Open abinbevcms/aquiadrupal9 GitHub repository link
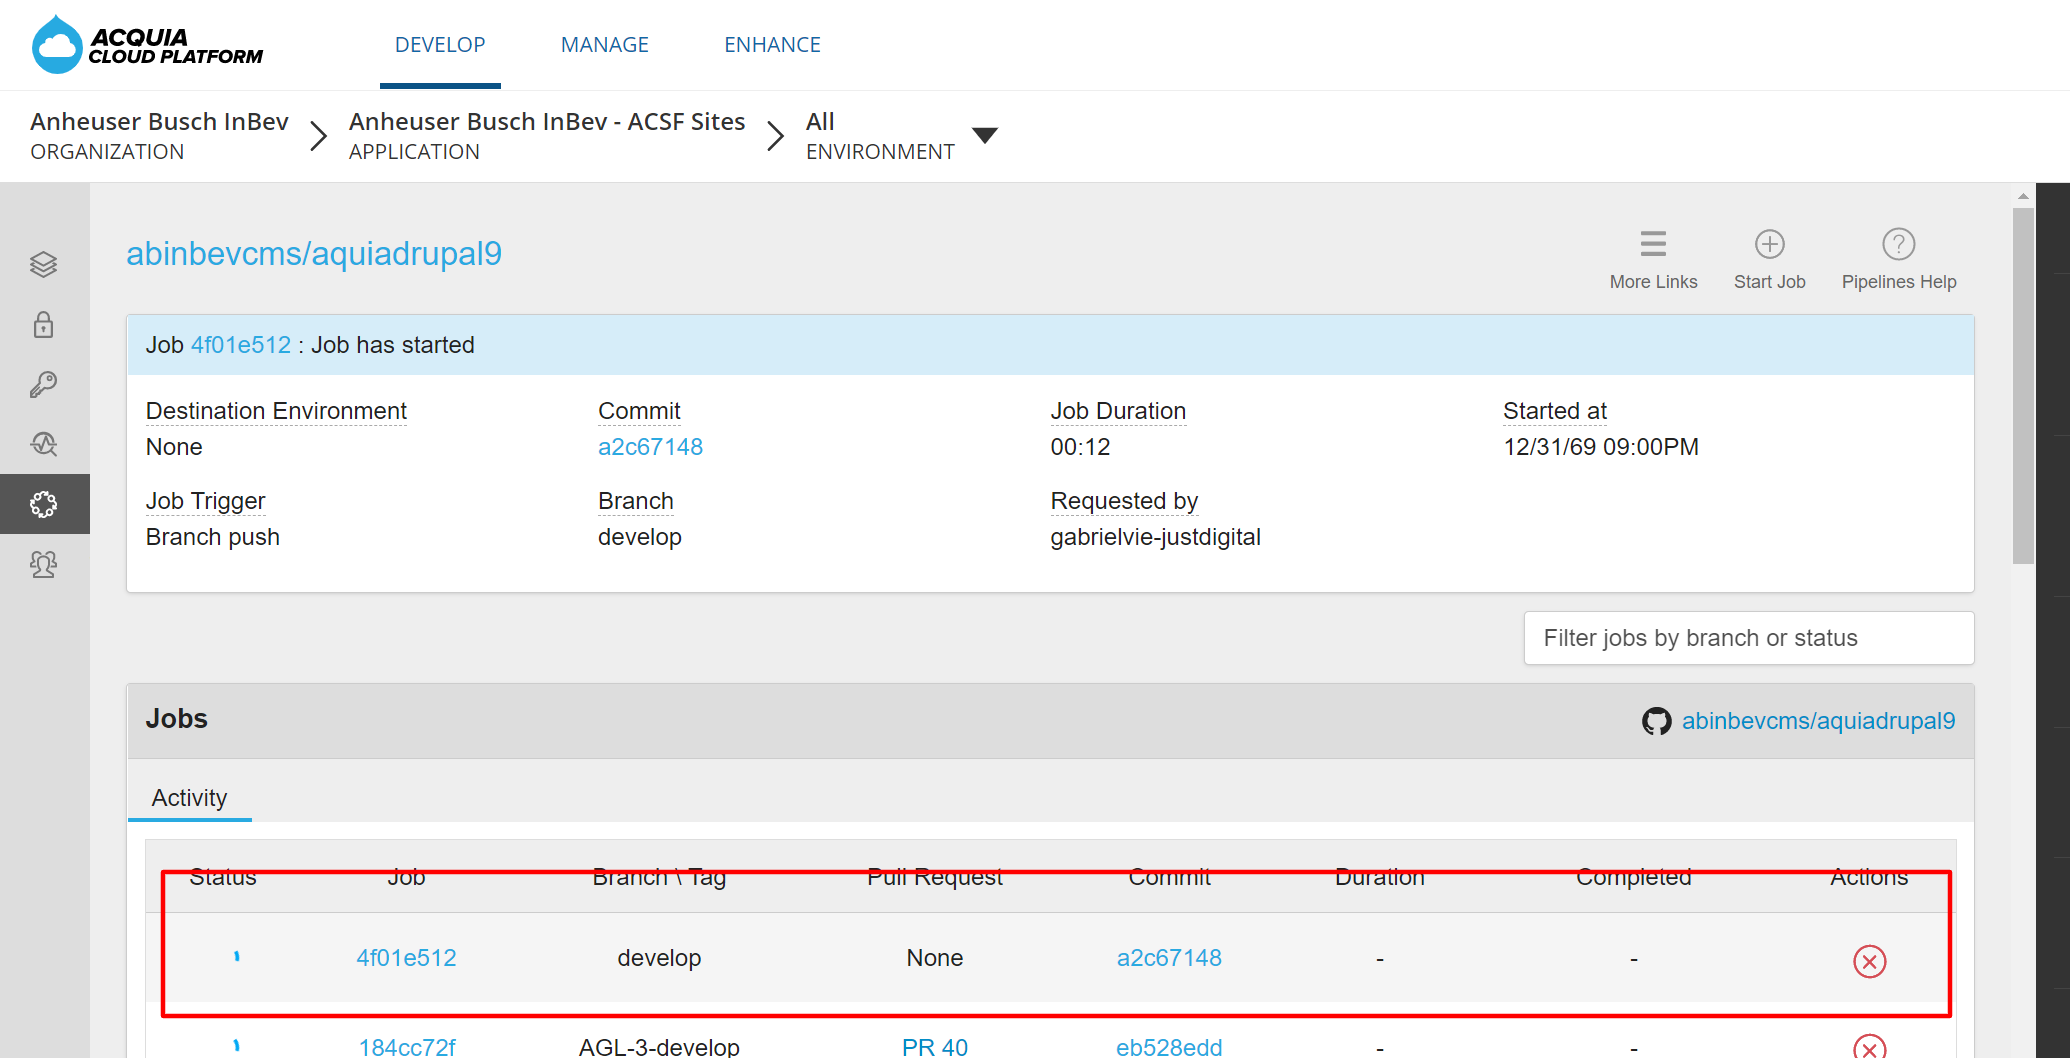2070x1058 pixels. coord(1818,721)
